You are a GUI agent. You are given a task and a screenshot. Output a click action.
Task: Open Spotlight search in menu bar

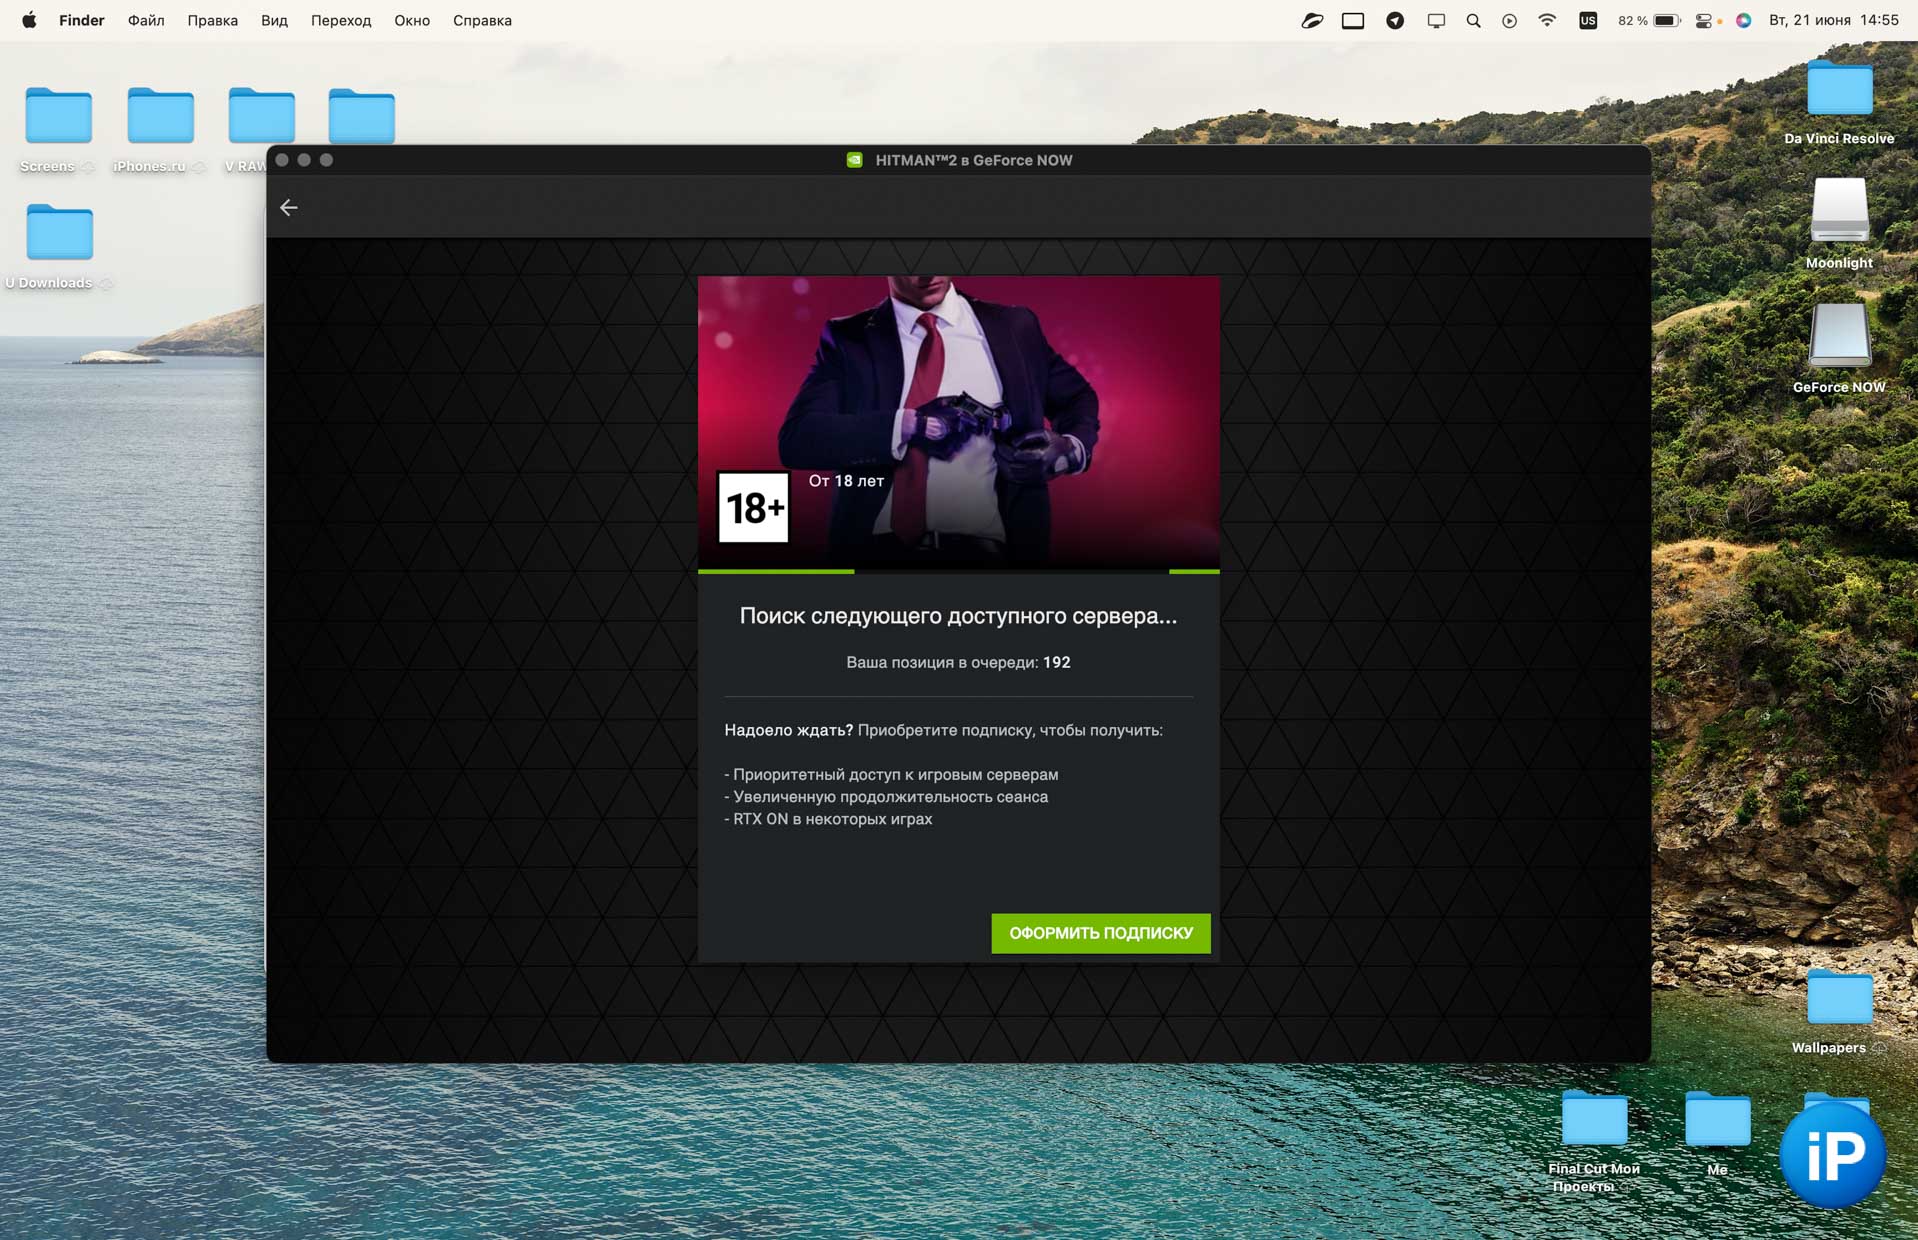coord(1473,20)
